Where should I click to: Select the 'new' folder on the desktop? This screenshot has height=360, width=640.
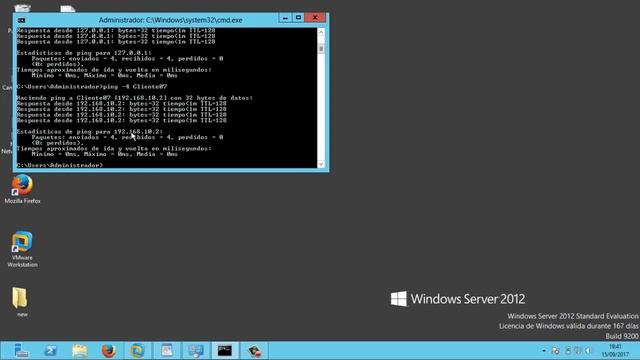21,302
